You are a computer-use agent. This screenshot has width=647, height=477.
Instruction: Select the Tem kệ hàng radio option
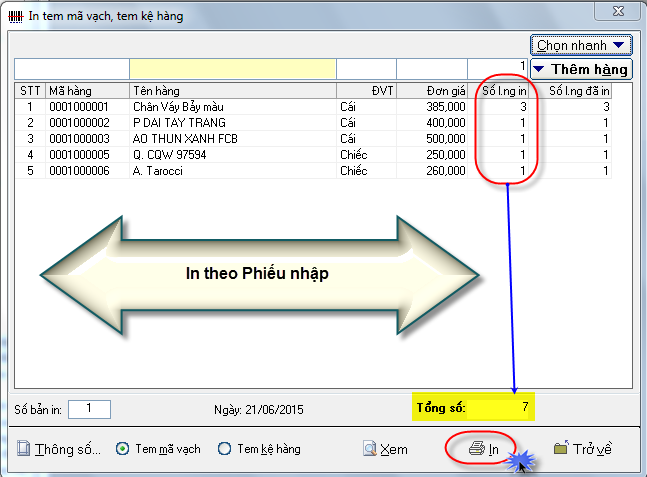[x=224, y=450]
